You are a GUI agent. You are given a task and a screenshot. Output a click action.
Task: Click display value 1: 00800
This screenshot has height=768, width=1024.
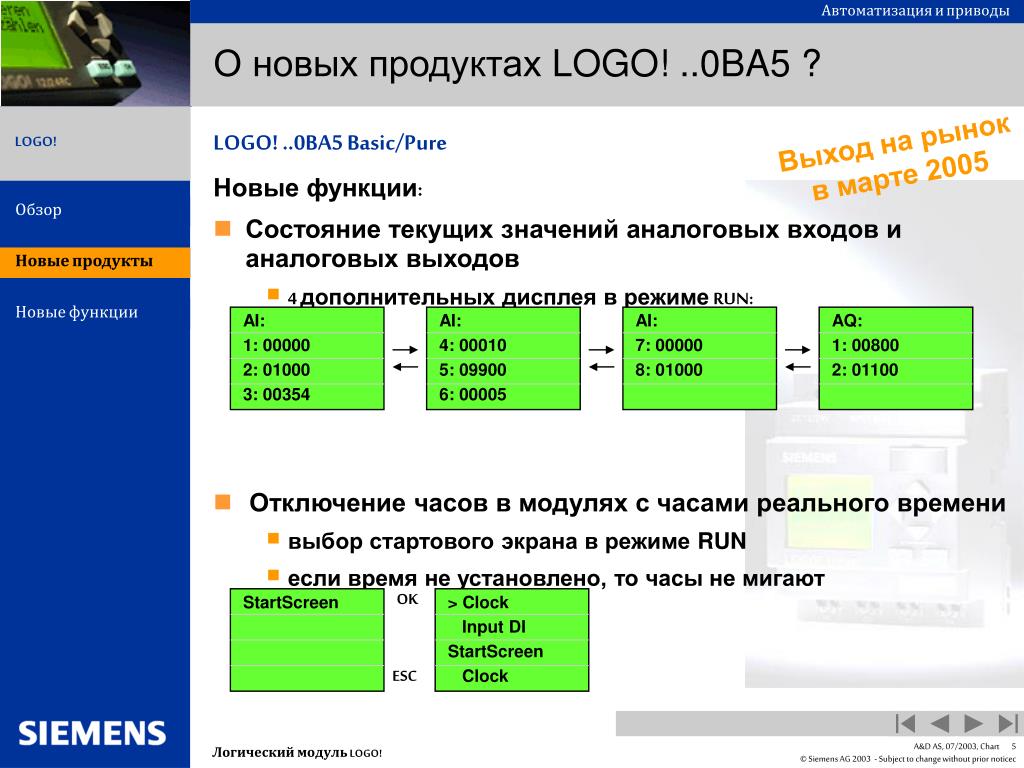point(865,345)
